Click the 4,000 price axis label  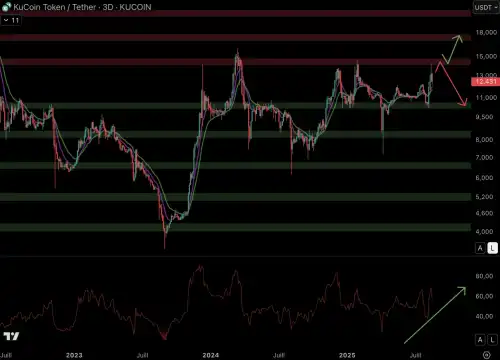484,232
